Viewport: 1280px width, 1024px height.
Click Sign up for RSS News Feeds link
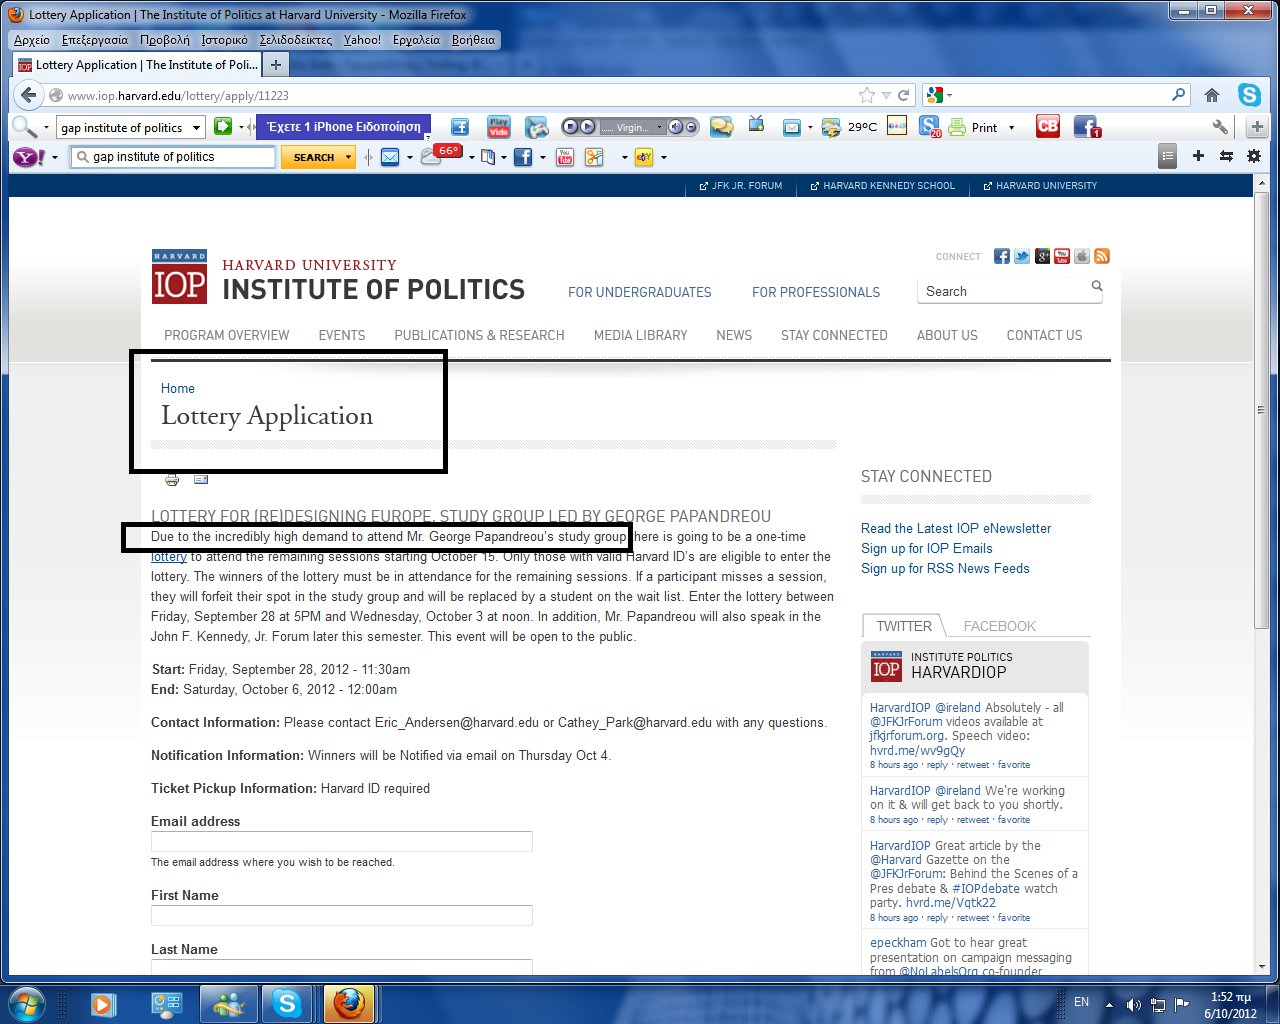point(945,568)
